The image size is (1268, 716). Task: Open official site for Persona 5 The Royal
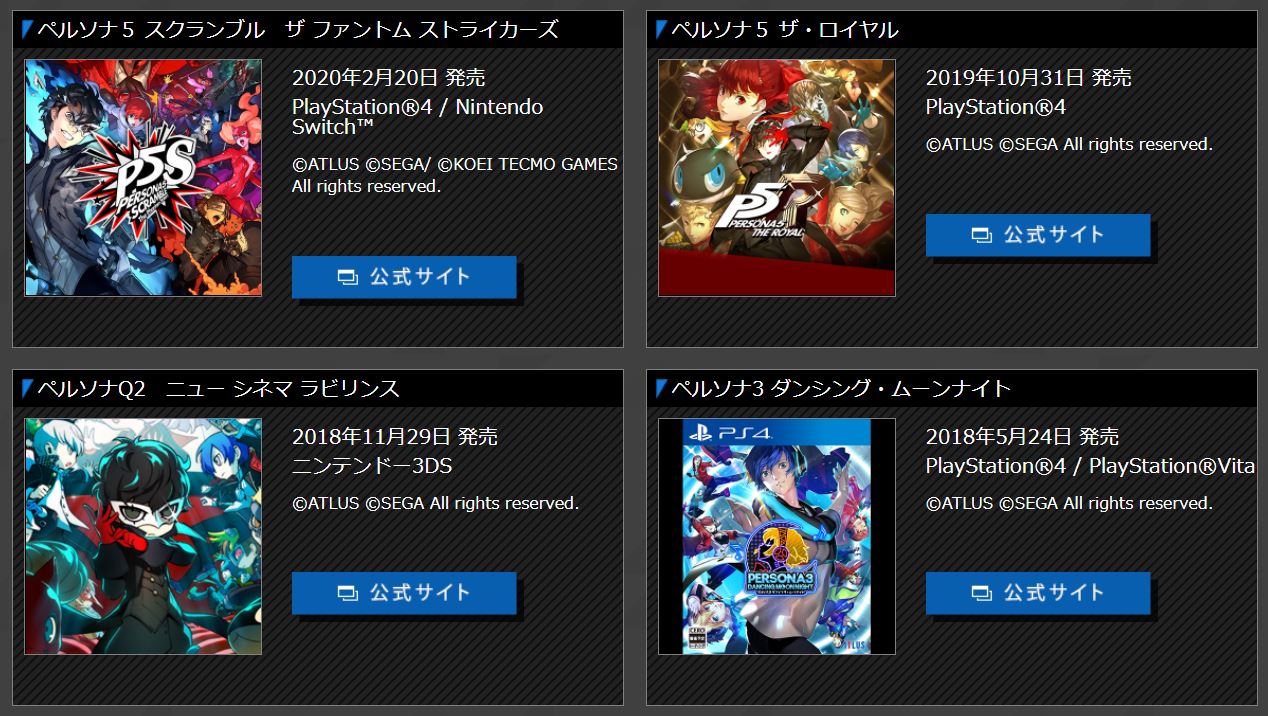pyautogui.click(x=1038, y=235)
